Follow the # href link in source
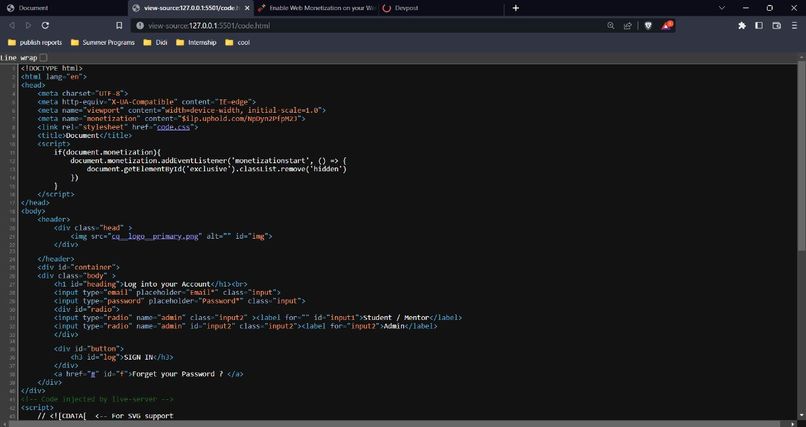Screen dimensions: 806x427 [x=93, y=374]
